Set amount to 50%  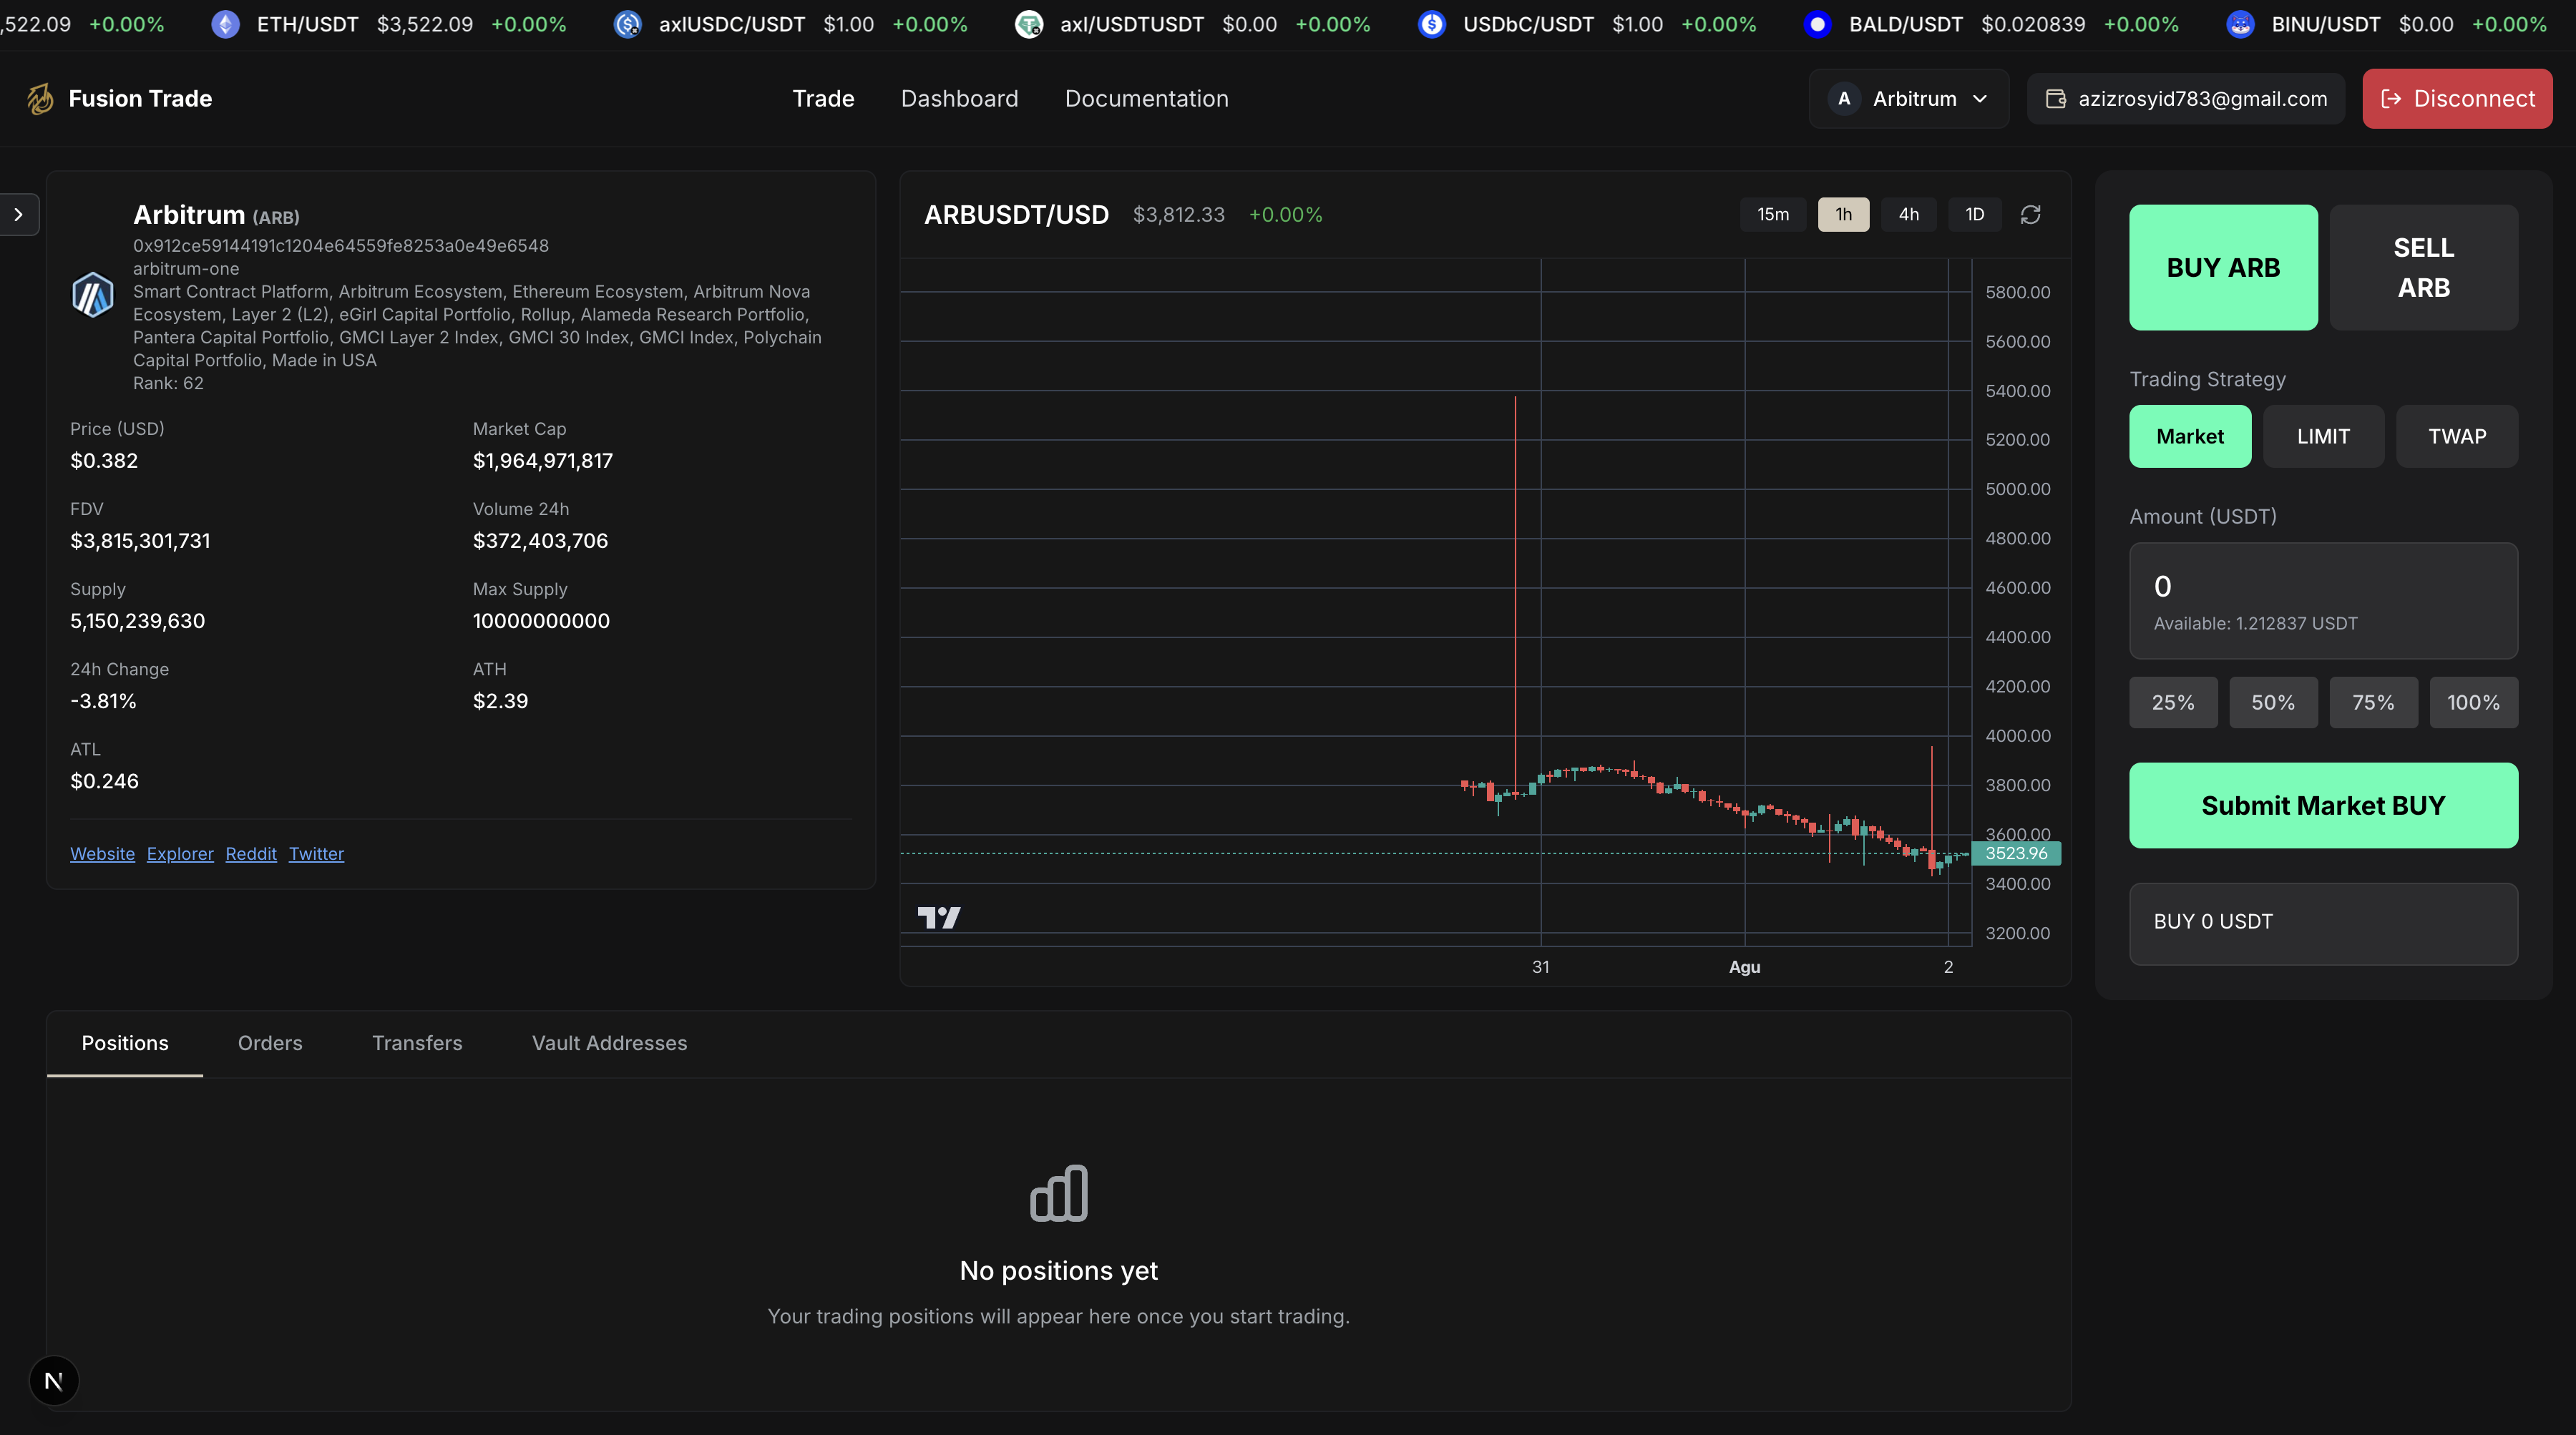[x=2273, y=702]
